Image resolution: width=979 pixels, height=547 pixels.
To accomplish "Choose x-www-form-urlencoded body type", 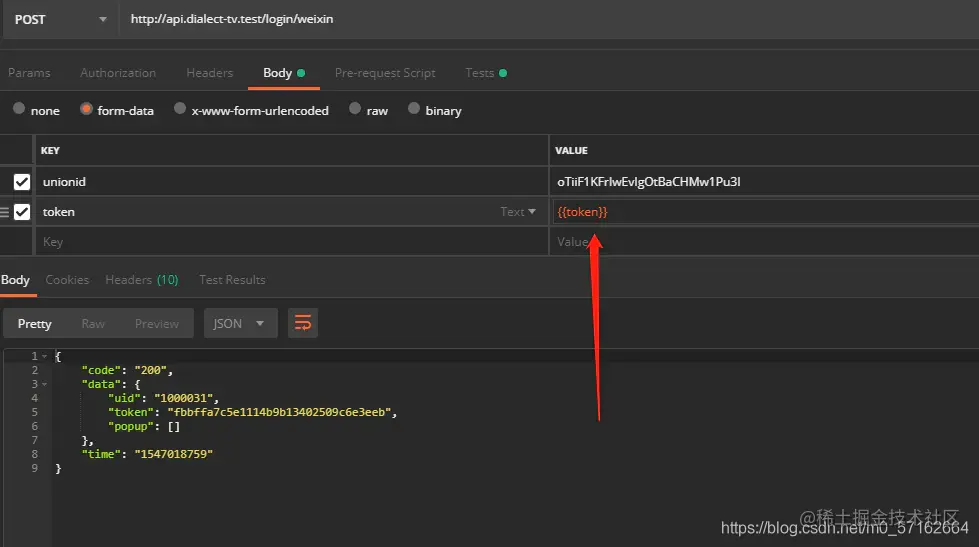I will pyautogui.click(x=180, y=109).
